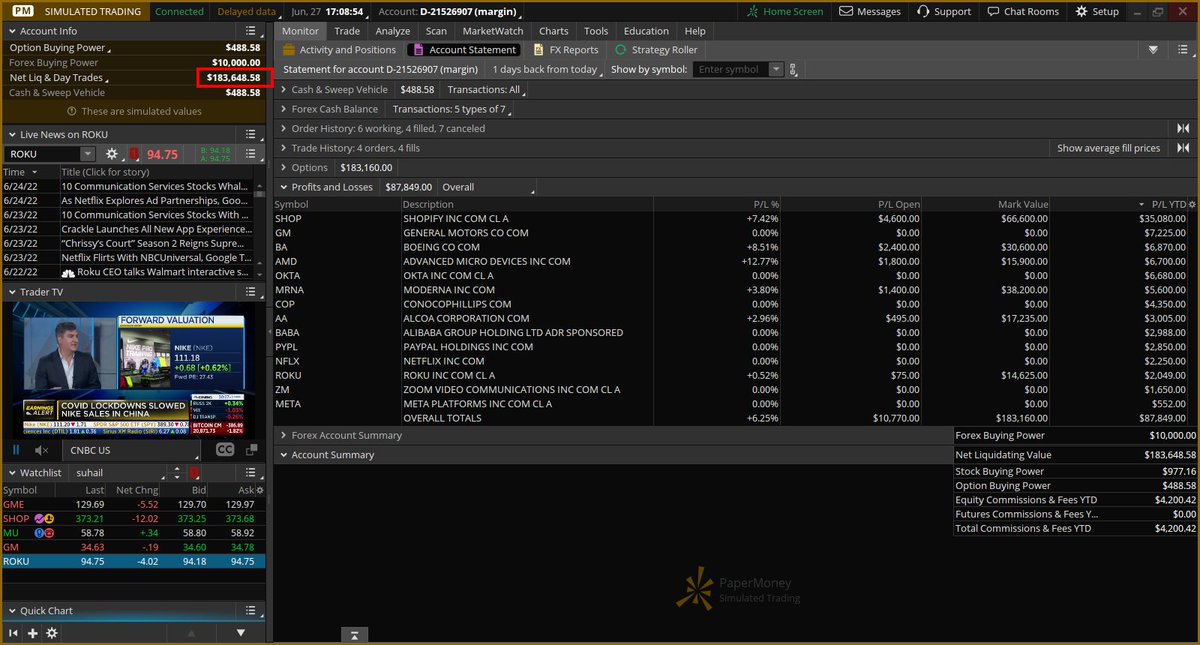Pause the Trader TV video
The width and height of the screenshot is (1200, 645).
[15, 450]
